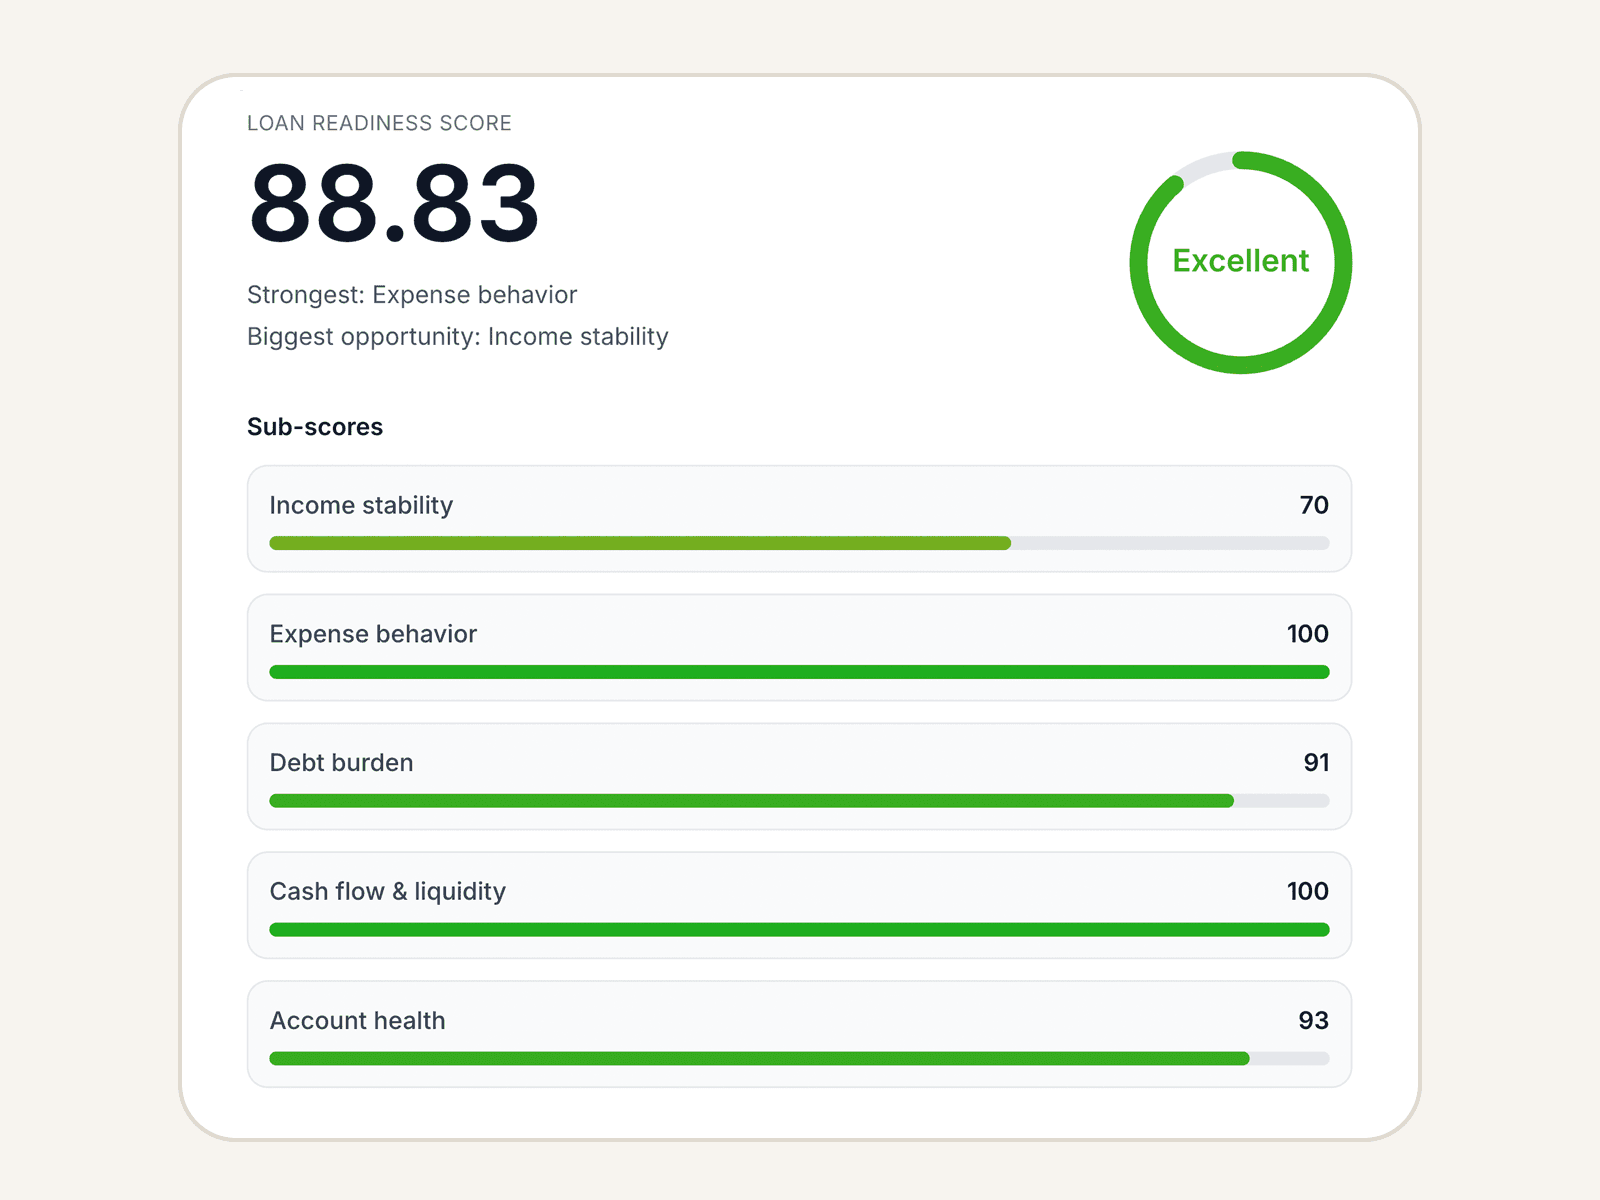Click the Debt burden label
The image size is (1600, 1200).
click(341, 762)
